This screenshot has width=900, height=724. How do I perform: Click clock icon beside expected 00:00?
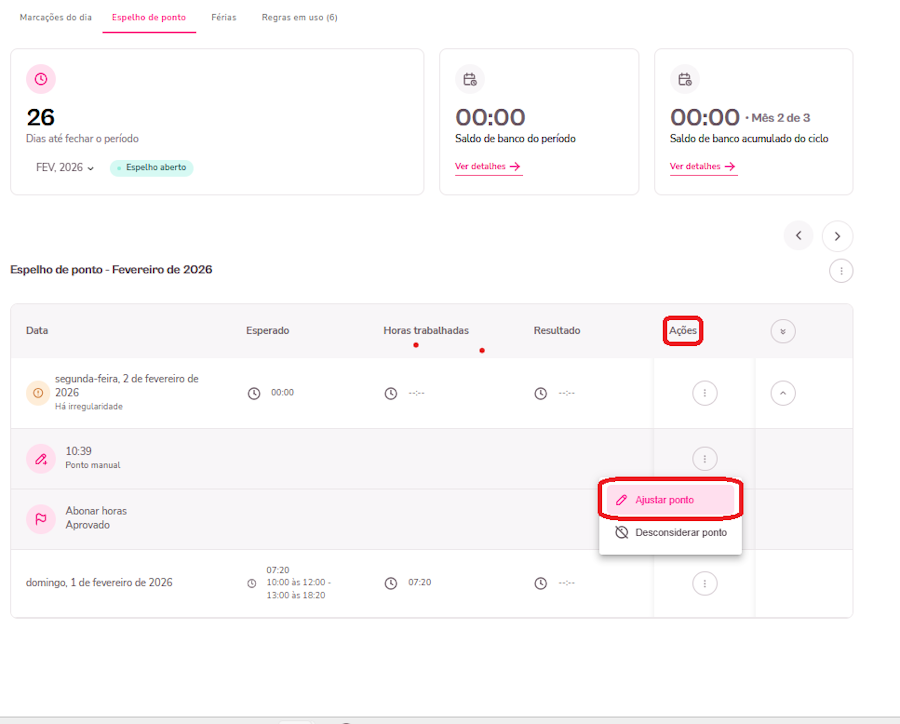point(254,393)
